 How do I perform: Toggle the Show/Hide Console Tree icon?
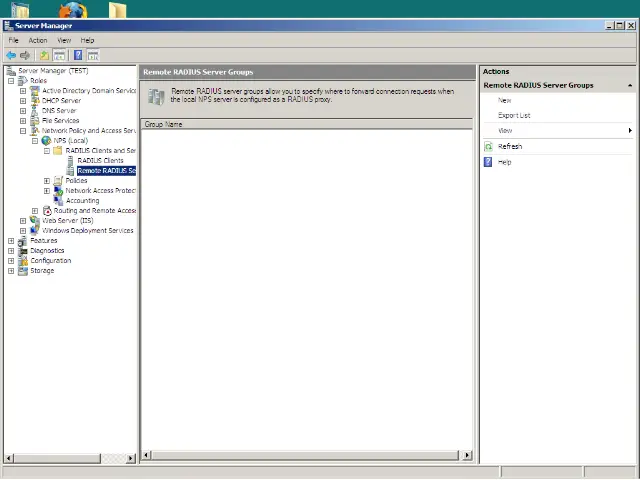tap(59, 55)
